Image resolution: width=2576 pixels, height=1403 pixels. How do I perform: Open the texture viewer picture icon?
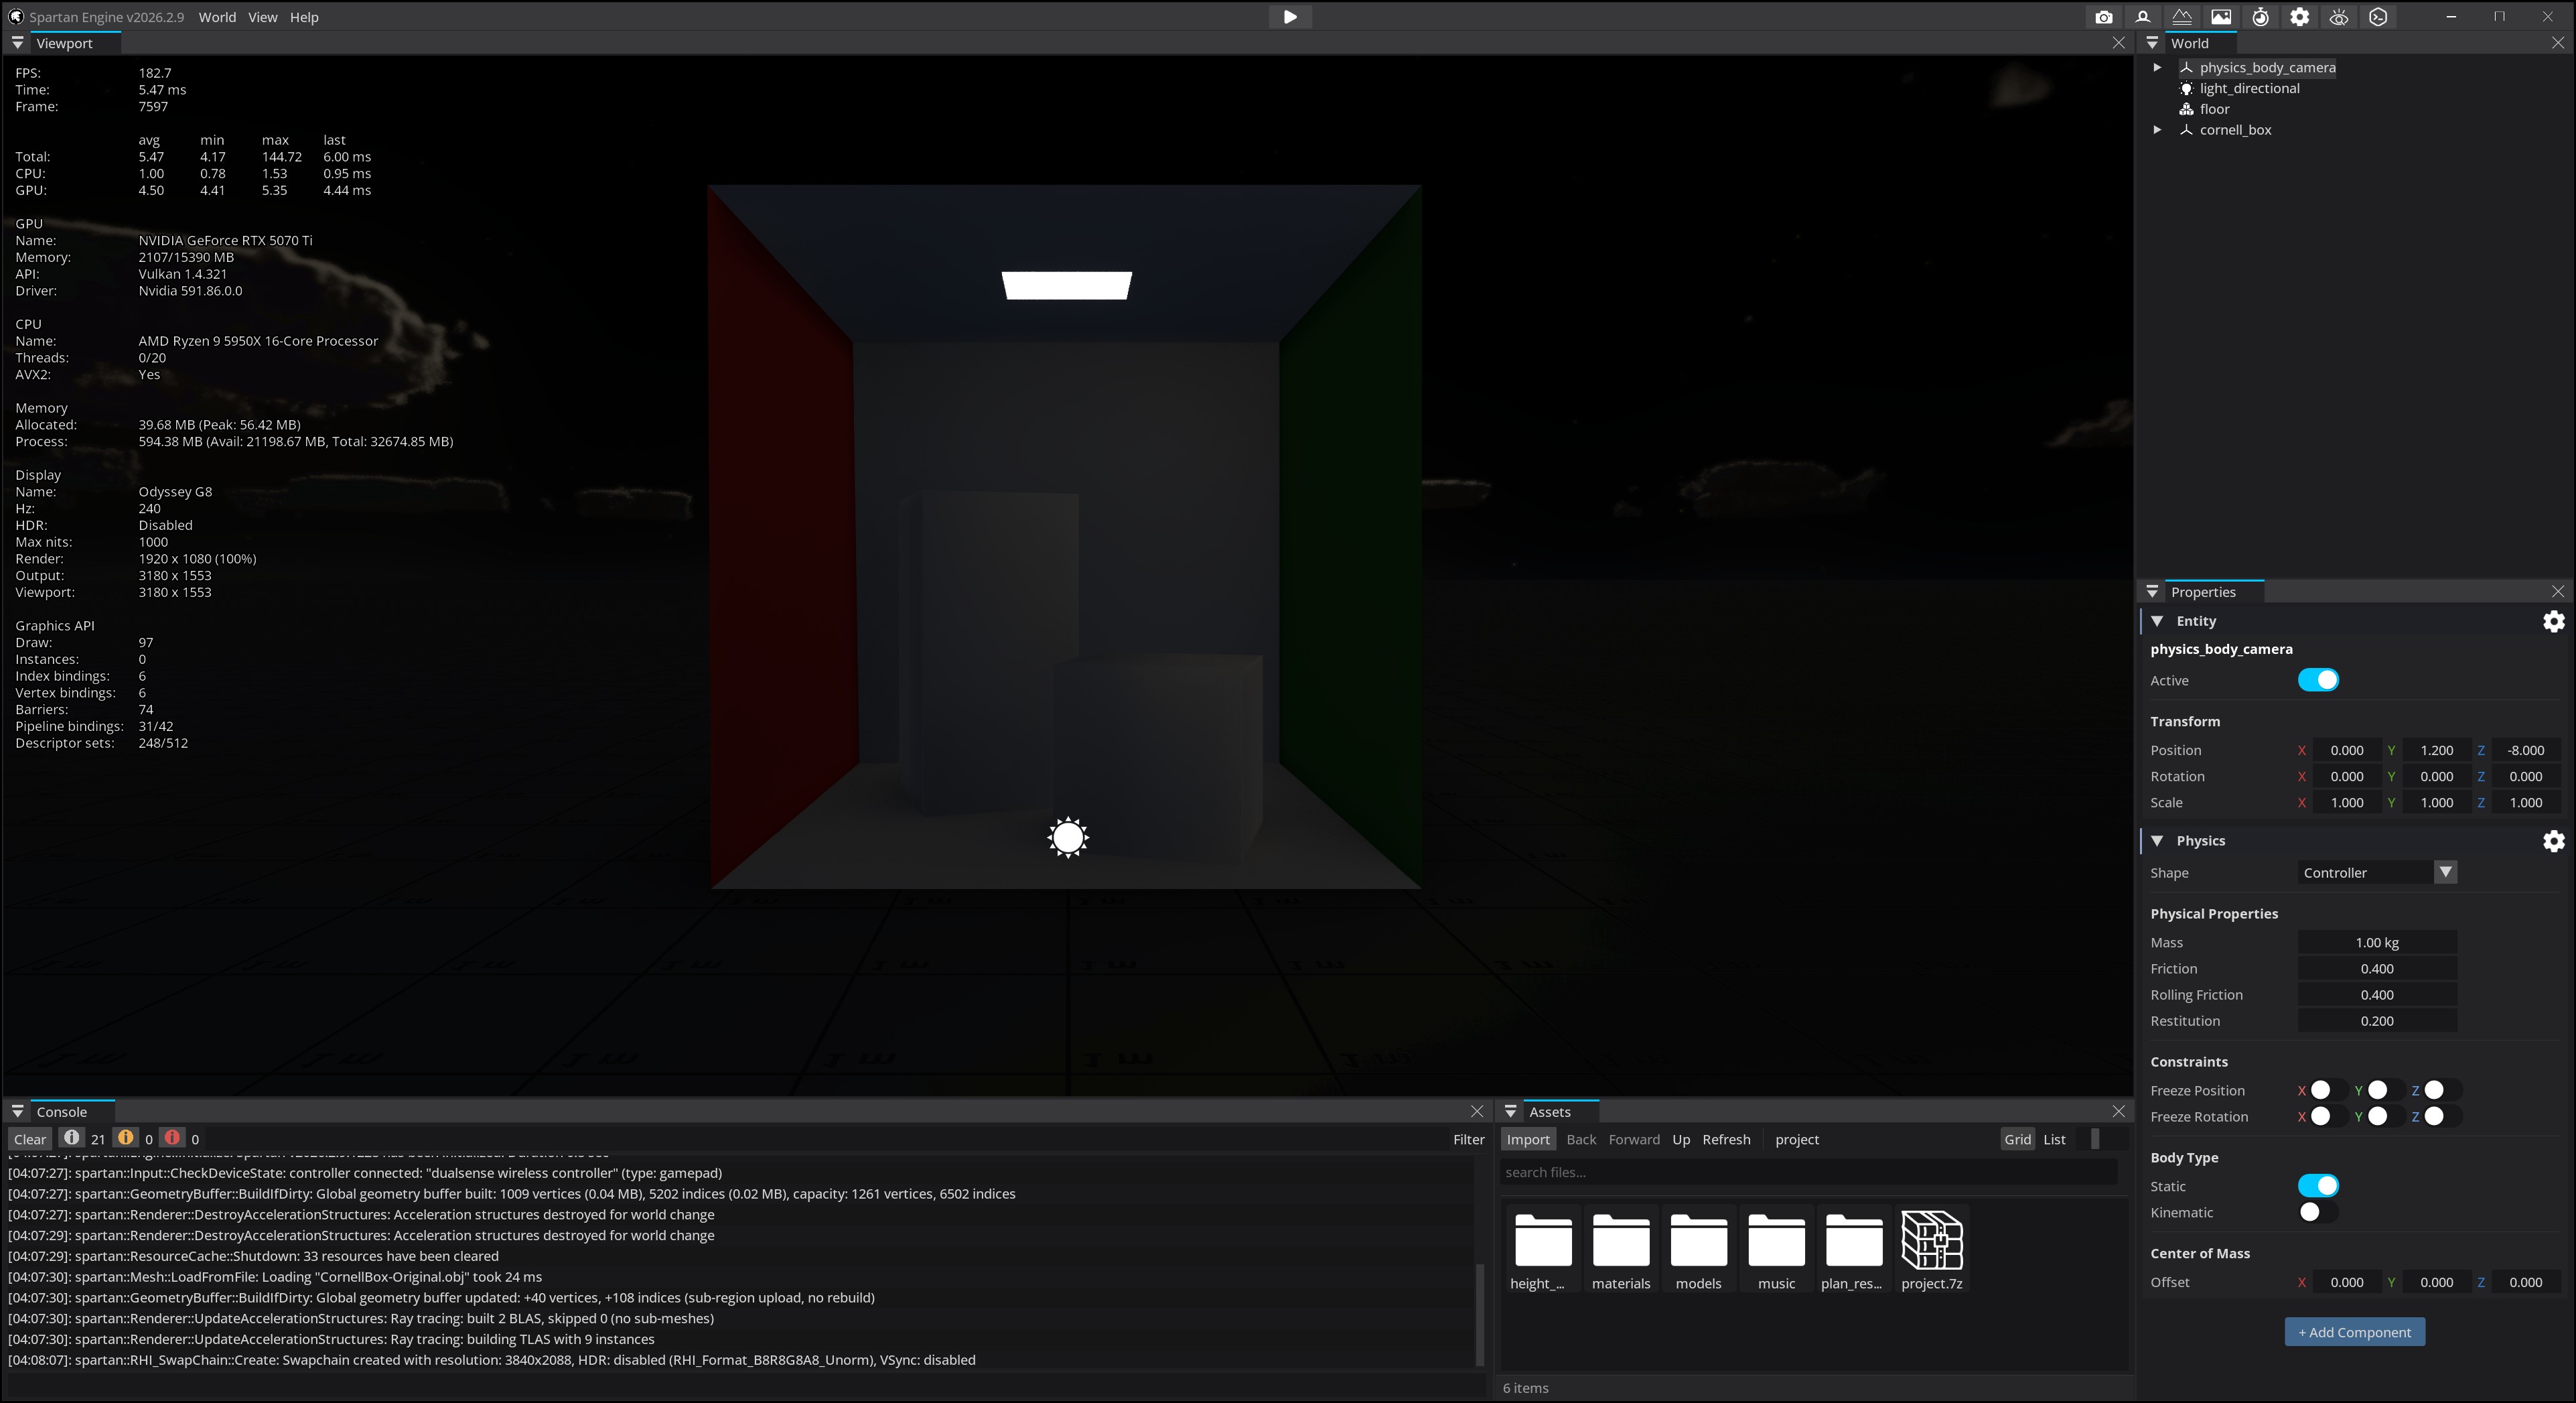point(2221,17)
